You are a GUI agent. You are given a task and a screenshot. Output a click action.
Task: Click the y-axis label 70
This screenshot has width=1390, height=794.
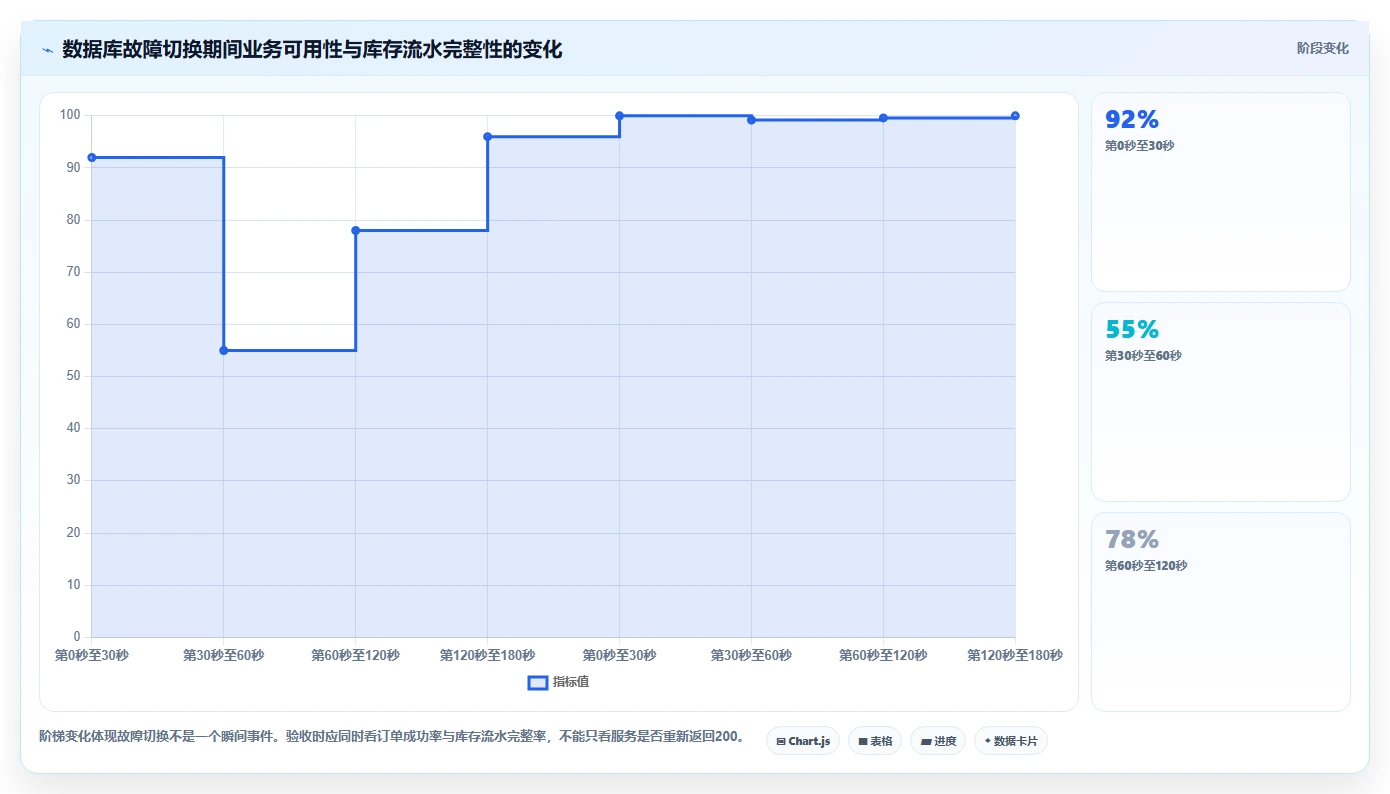73,272
